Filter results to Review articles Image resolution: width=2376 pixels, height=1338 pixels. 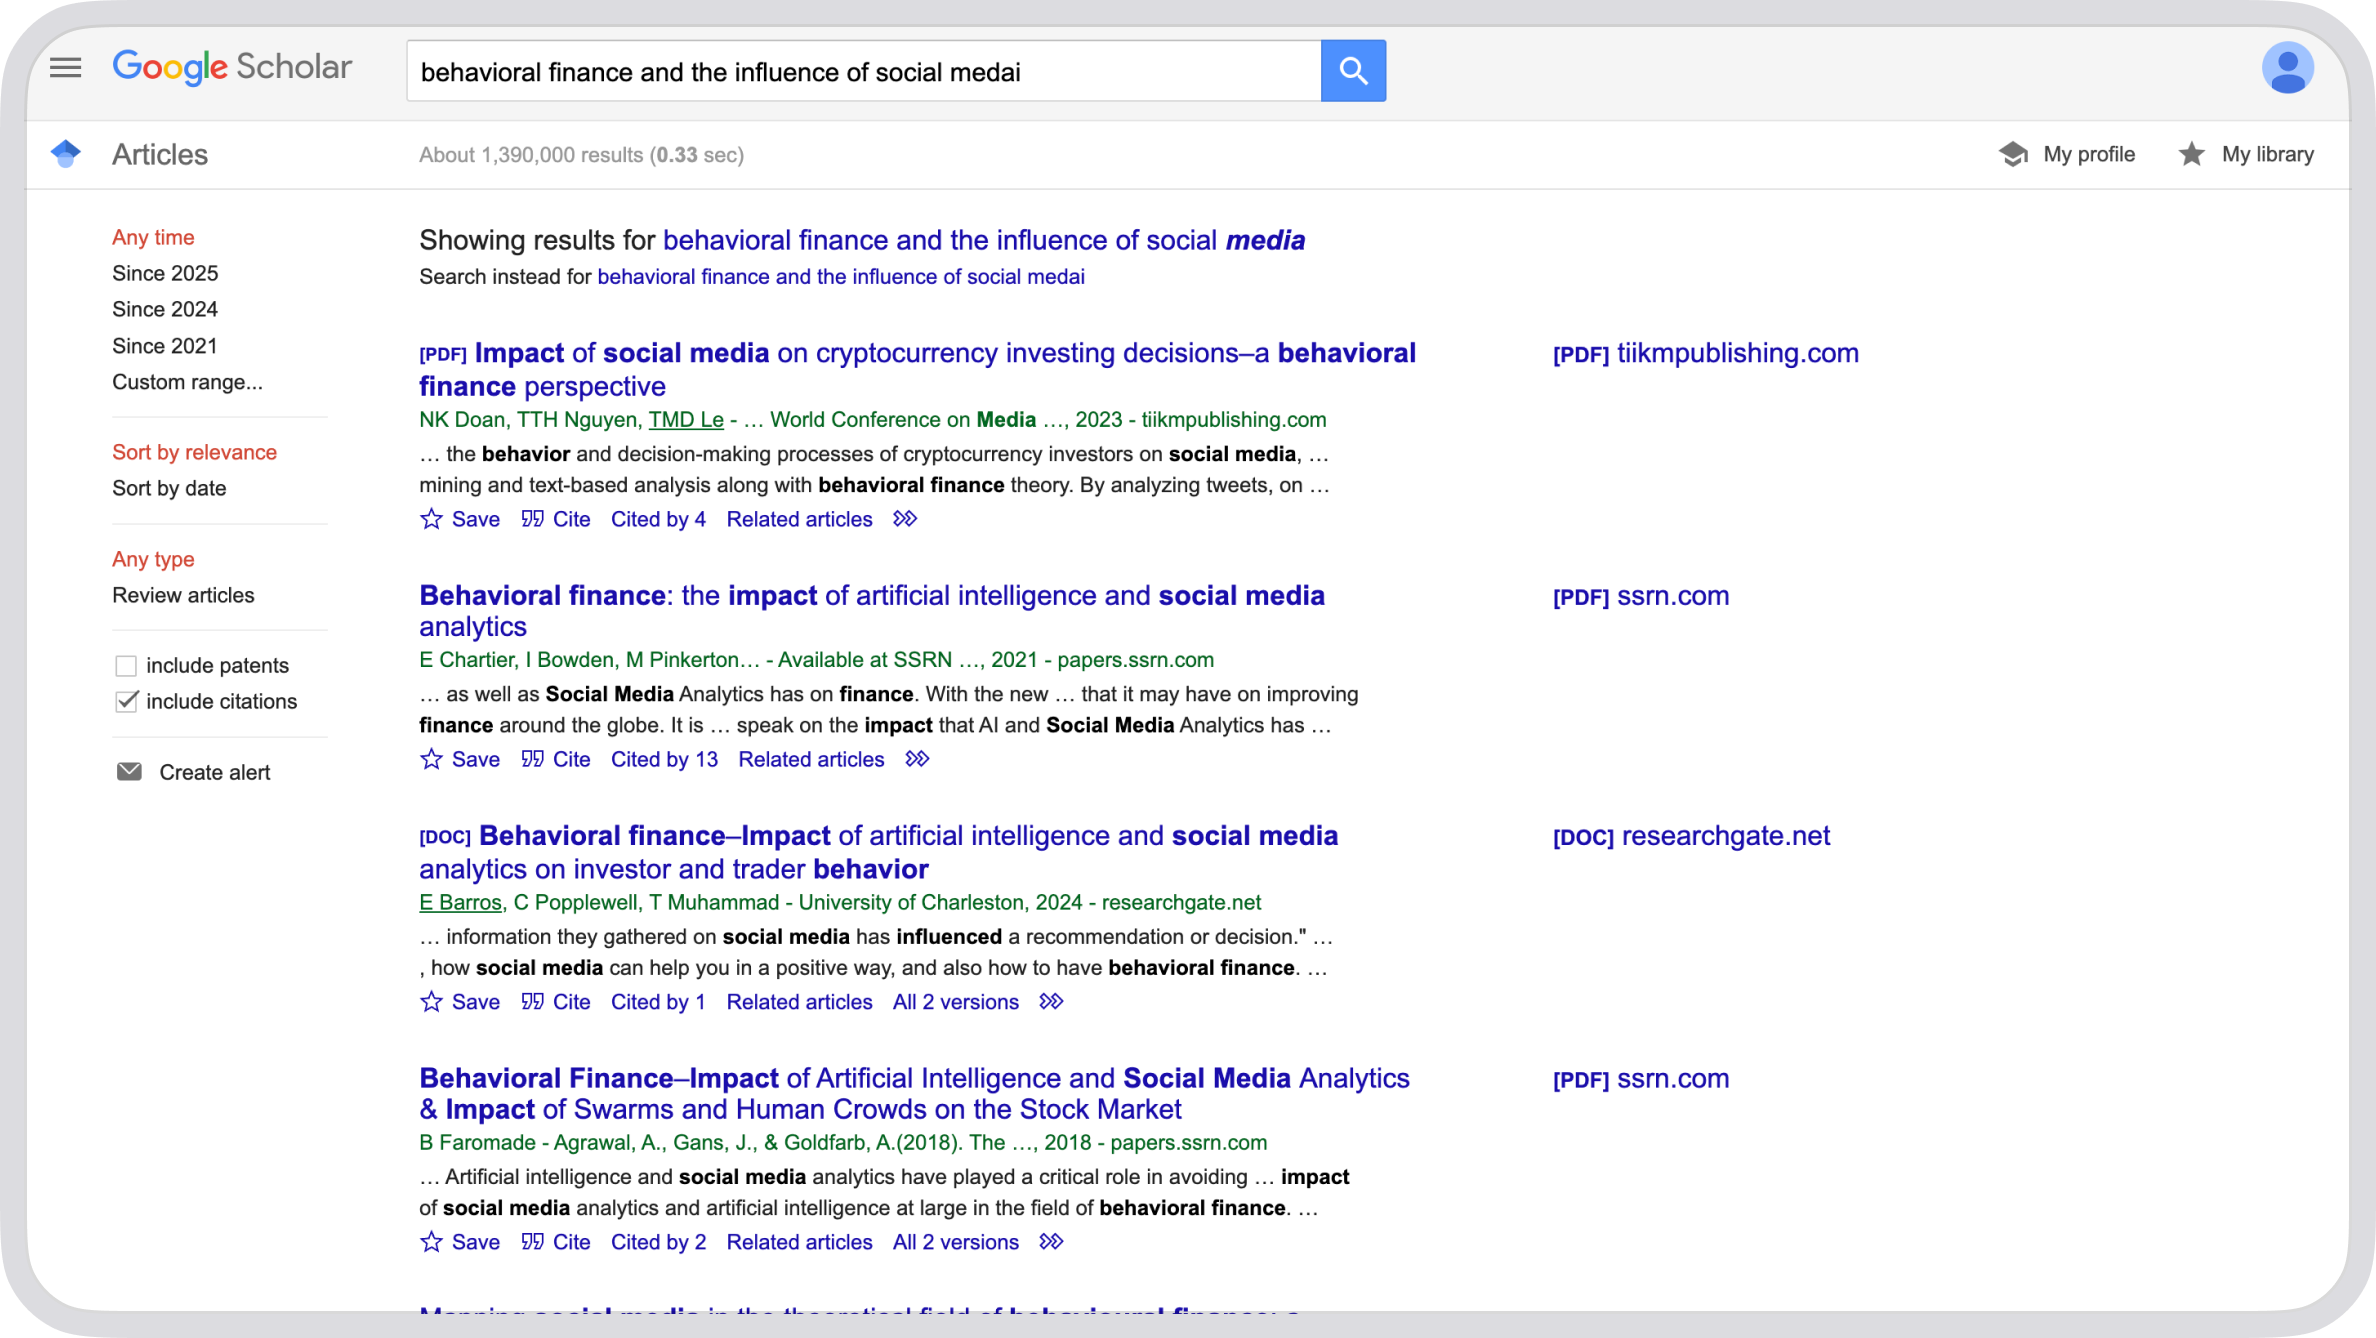(183, 594)
